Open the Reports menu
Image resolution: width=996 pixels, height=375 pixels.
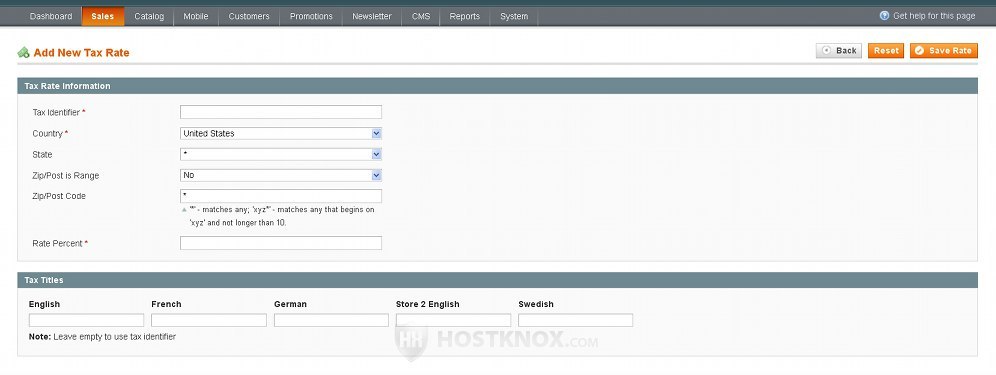pos(464,17)
